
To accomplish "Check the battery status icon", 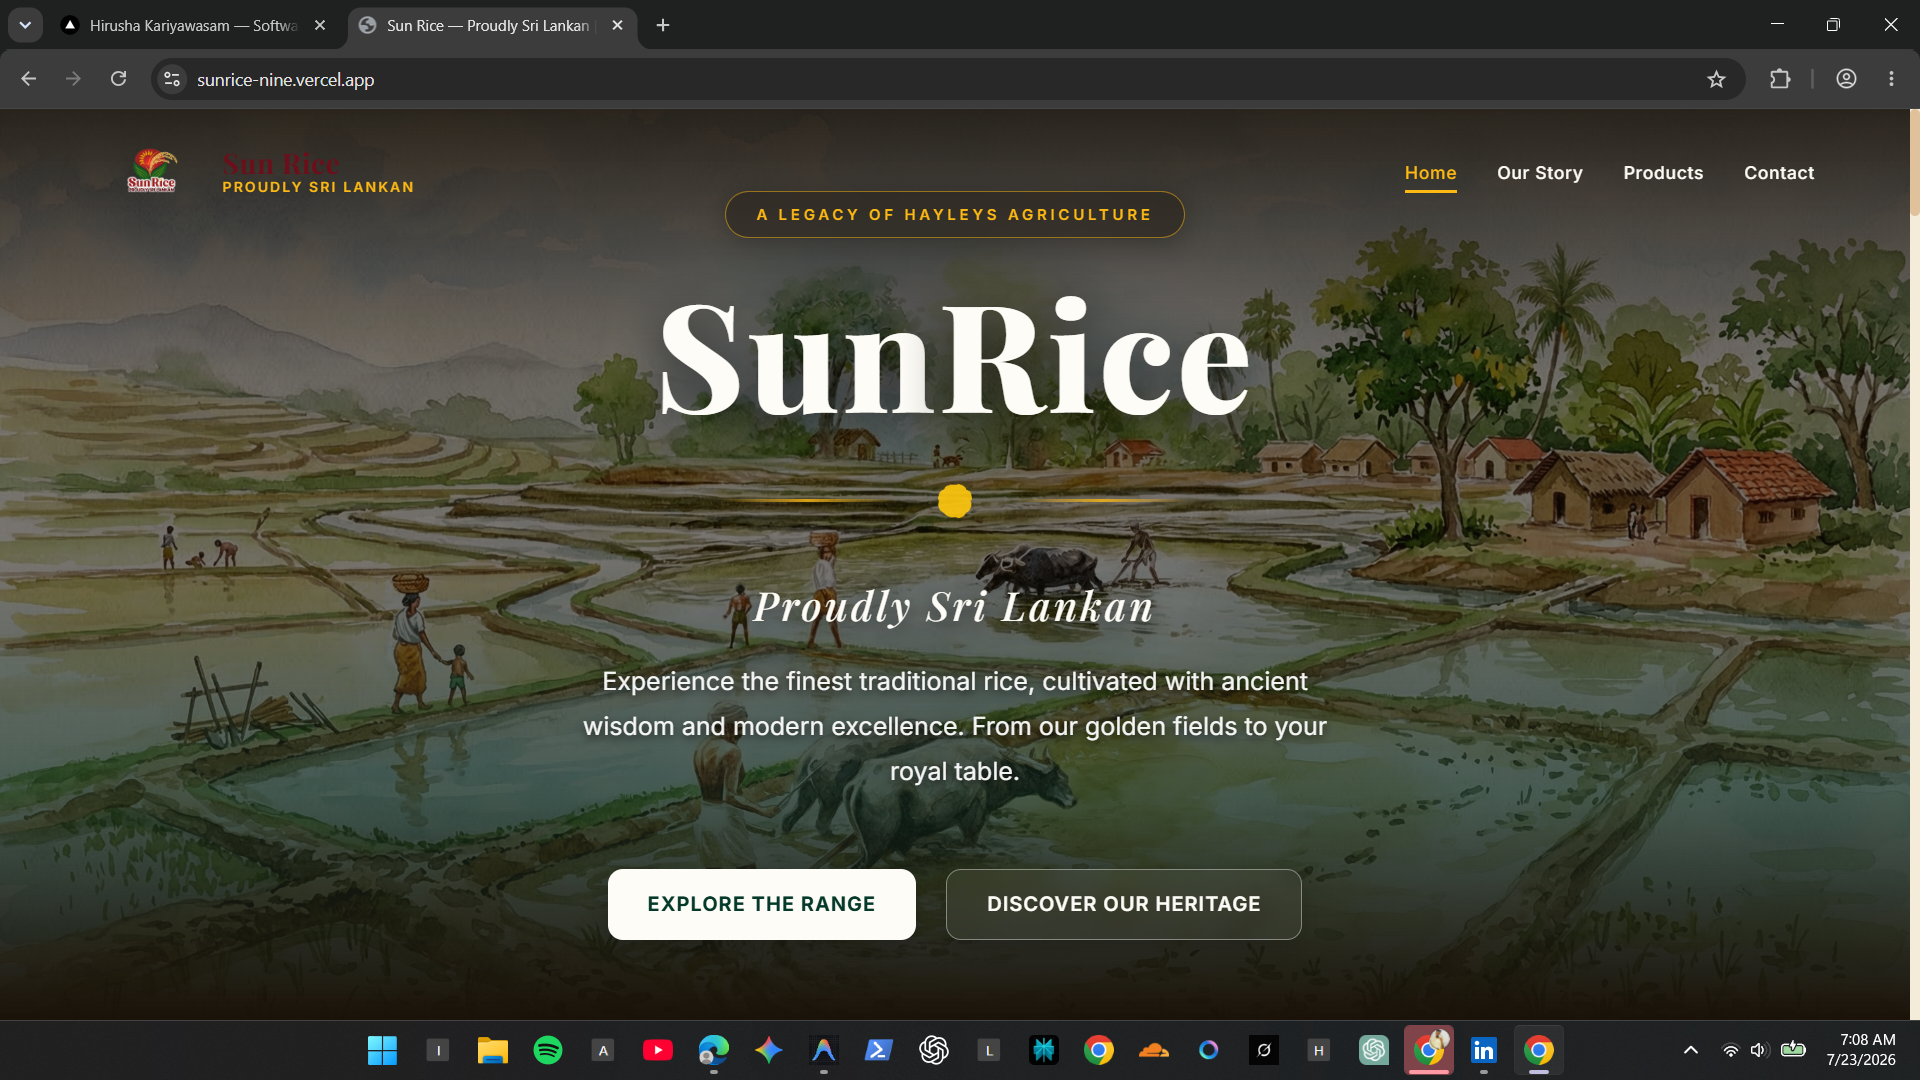I will click(x=1793, y=1050).
